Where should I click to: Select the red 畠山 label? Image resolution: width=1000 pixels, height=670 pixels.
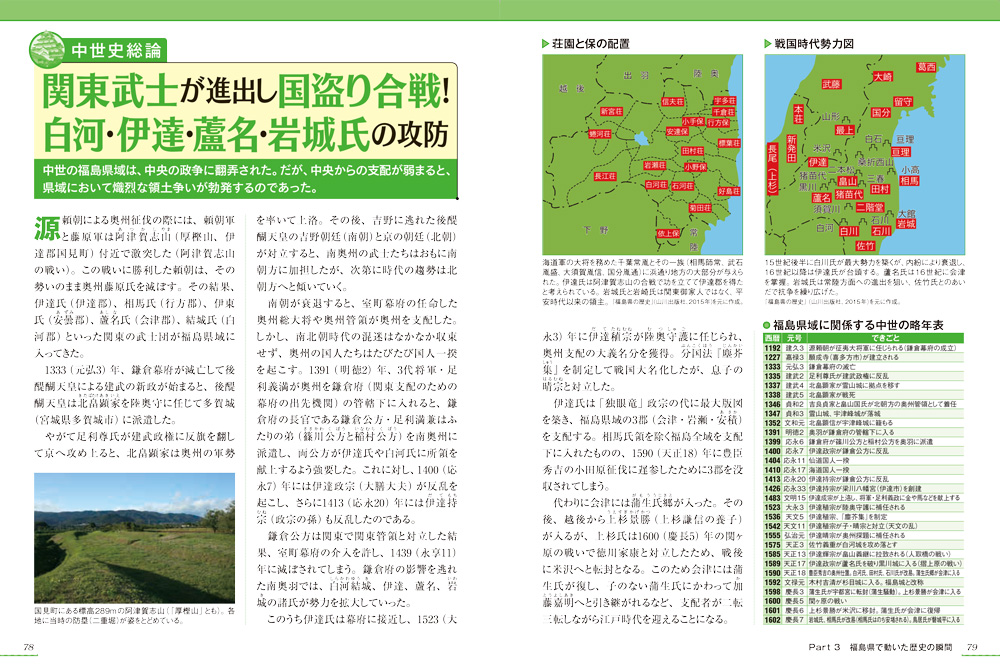pos(847,182)
